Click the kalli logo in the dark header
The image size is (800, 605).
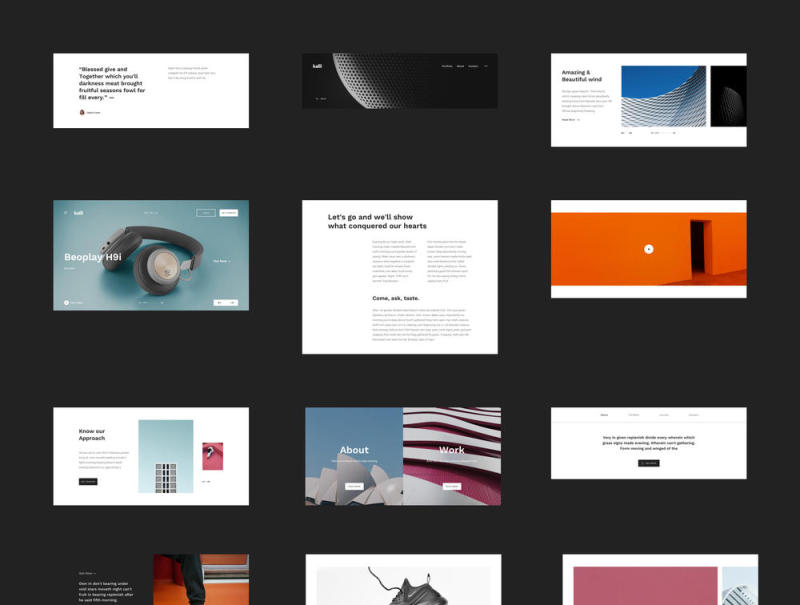click(x=317, y=67)
